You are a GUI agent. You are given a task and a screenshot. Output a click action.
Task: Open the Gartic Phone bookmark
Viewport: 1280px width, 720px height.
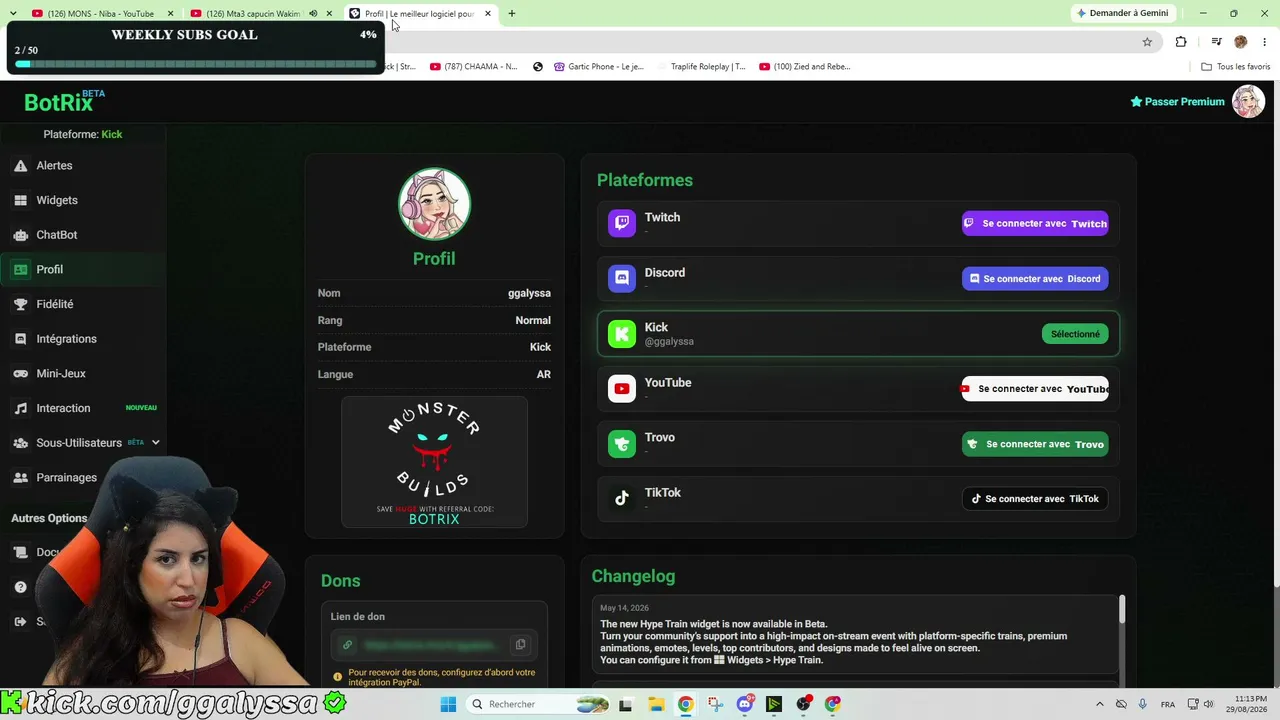pos(598,67)
